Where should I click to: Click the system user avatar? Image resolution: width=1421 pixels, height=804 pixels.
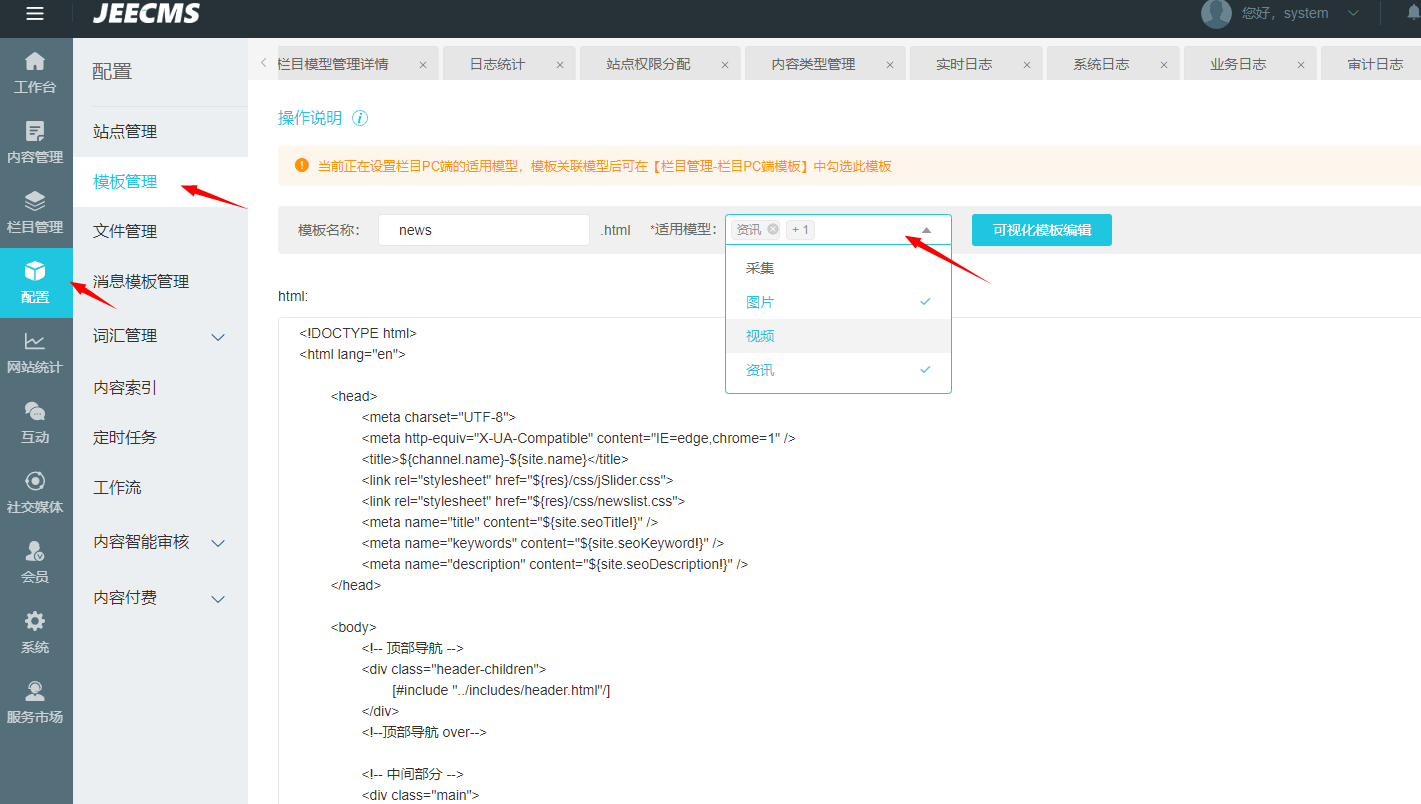click(x=1216, y=13)
